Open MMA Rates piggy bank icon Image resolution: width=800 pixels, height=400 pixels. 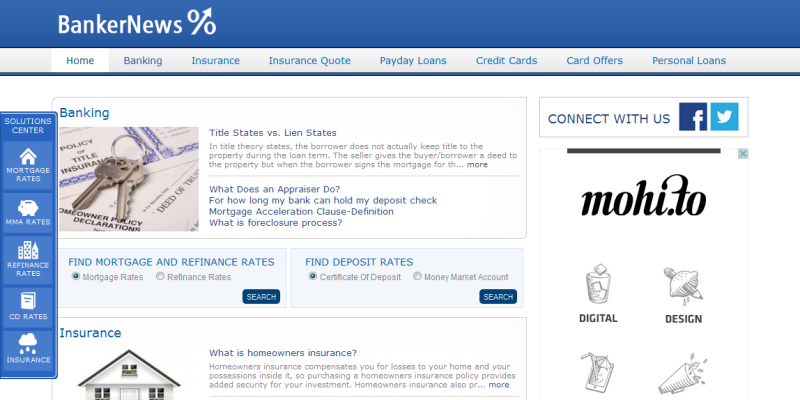[x=28, y=208]
